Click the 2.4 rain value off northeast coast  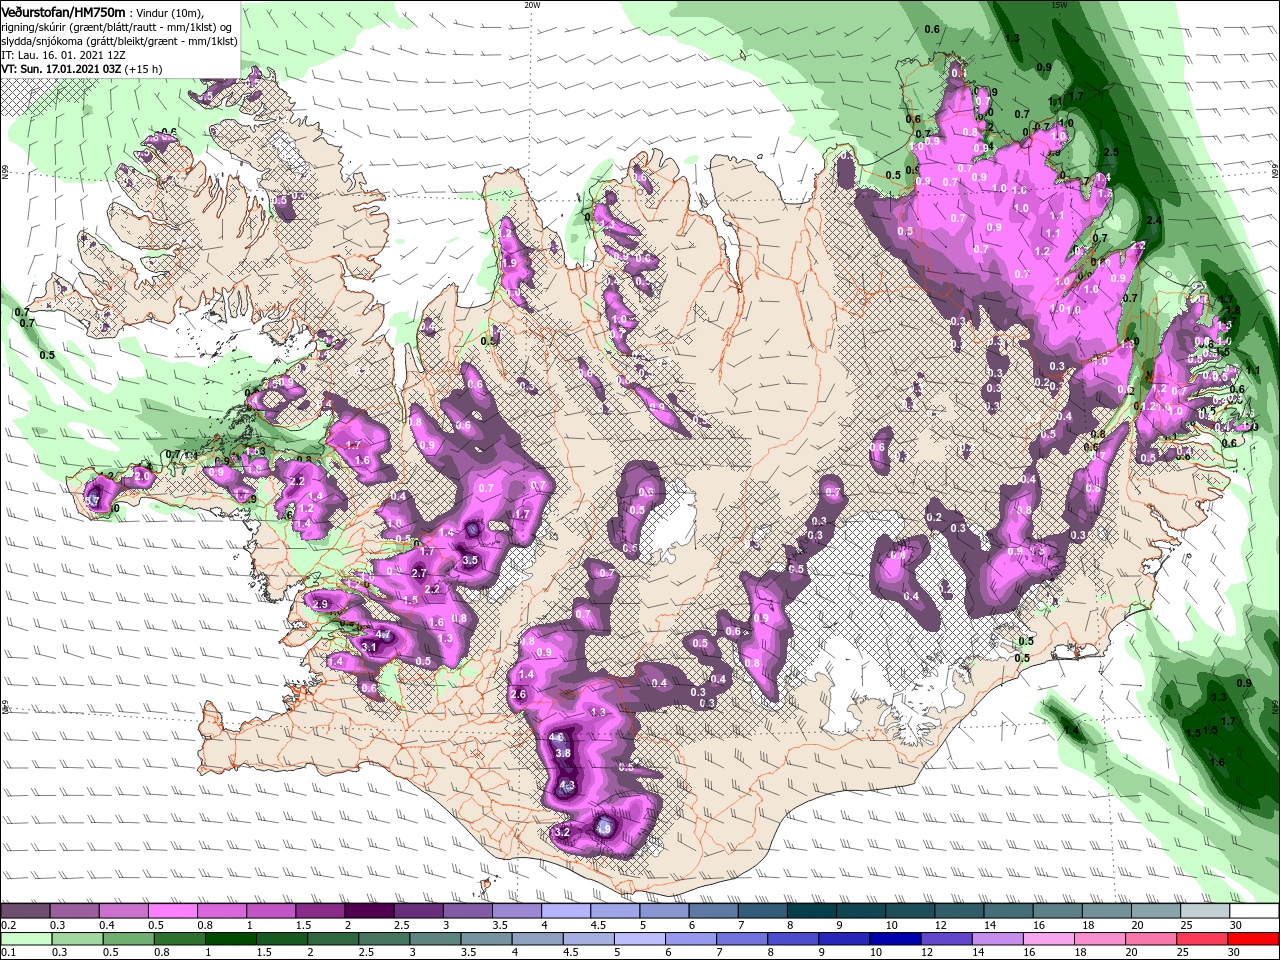1153,220
